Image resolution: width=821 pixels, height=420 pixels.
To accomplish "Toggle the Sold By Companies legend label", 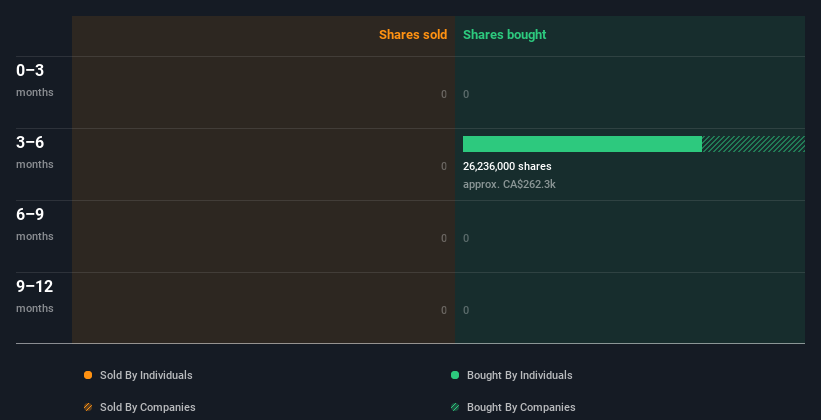I will [148, 407].
